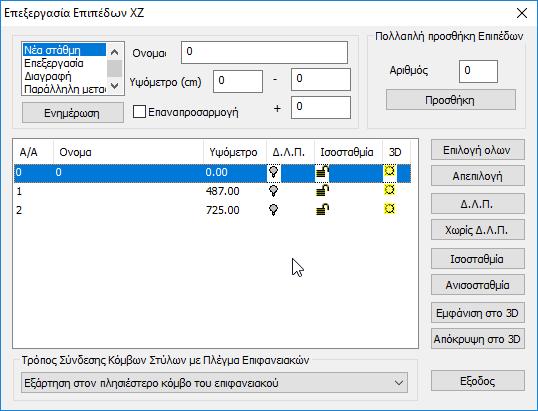Toggle Δ.Λ.Π. pin icon for level 487.00
The image size is (538, 411).
point(273,191)
